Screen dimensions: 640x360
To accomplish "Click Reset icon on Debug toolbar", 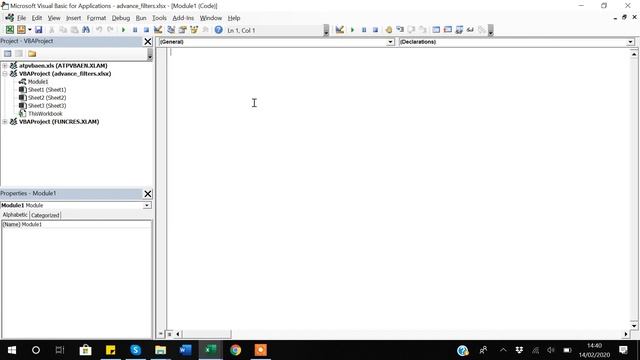I will [x=375, y=30].
